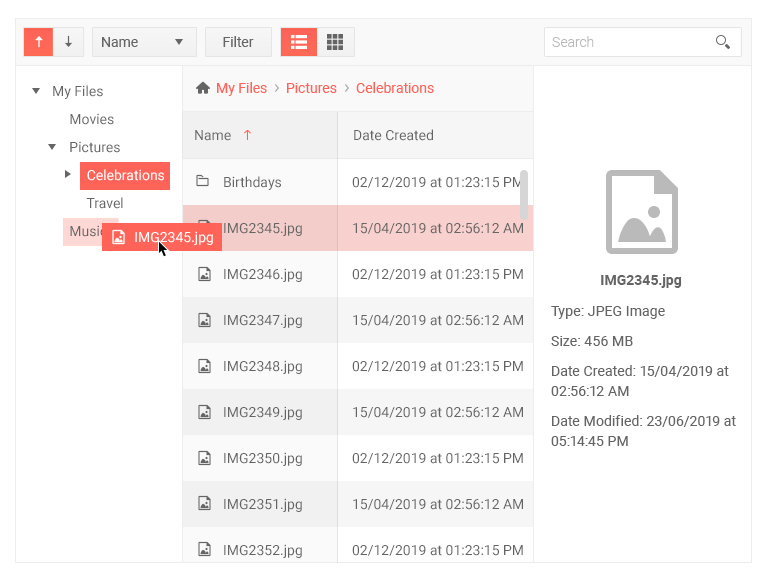Open the Name sort-by dropdown
This screenshot has width=770, height=578.
(x=144, y=42)
